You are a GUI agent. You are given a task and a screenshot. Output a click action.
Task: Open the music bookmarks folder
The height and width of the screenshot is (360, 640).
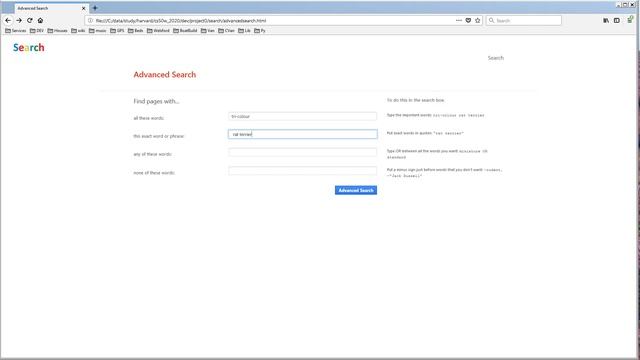coord(98,31)
